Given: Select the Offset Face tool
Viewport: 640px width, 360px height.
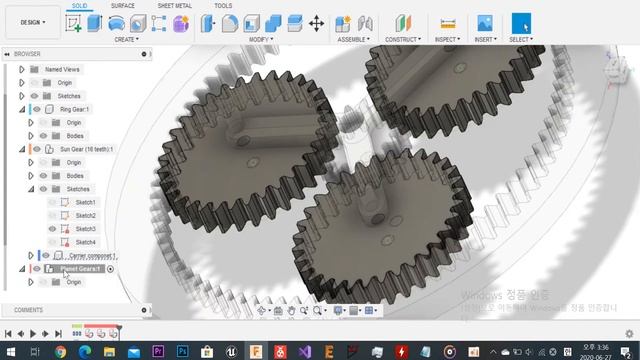Looking at the screenshot, I should [x=295, y=23].
